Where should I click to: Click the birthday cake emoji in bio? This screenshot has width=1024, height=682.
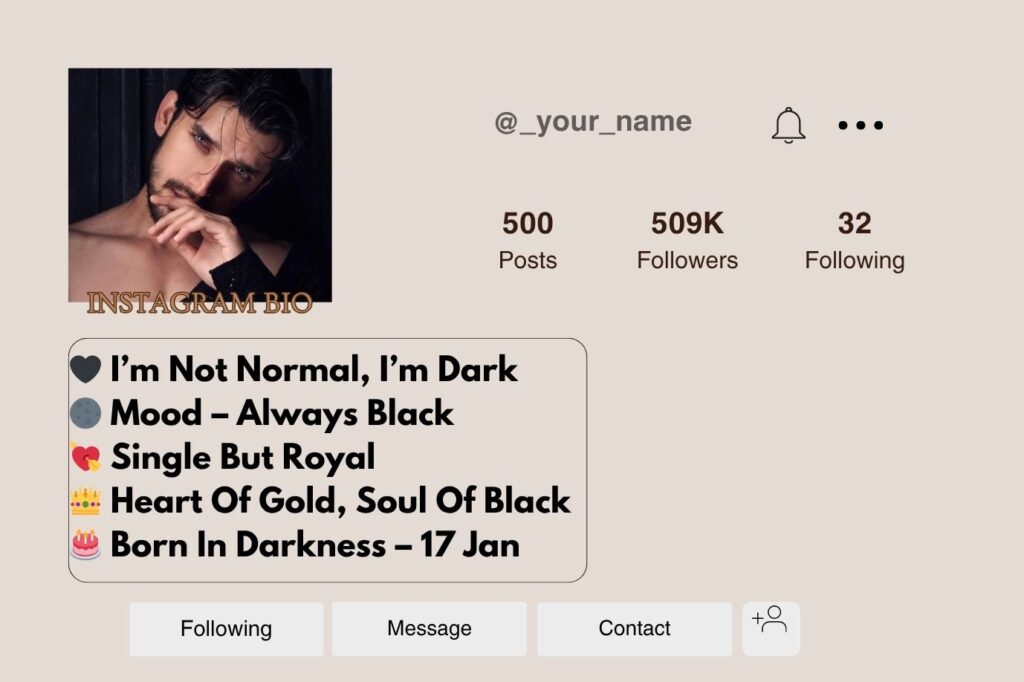[x=86, y=544]
